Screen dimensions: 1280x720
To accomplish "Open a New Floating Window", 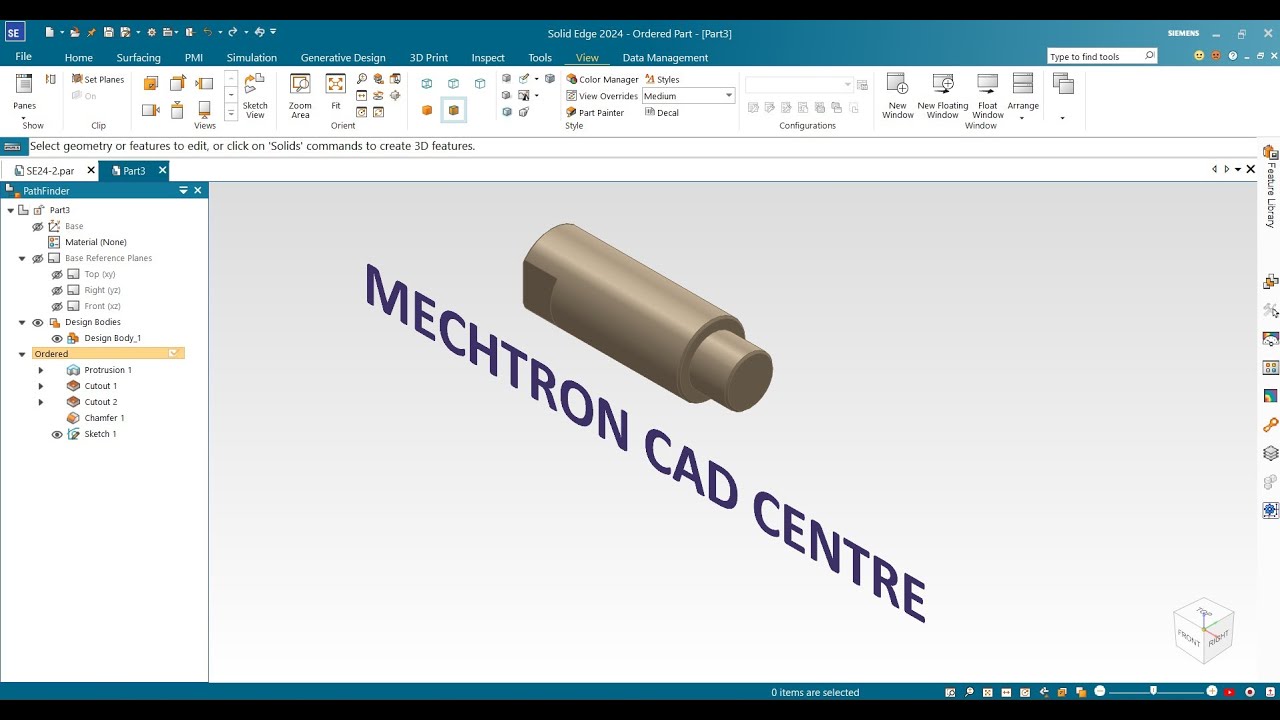I will coord(943,96).
